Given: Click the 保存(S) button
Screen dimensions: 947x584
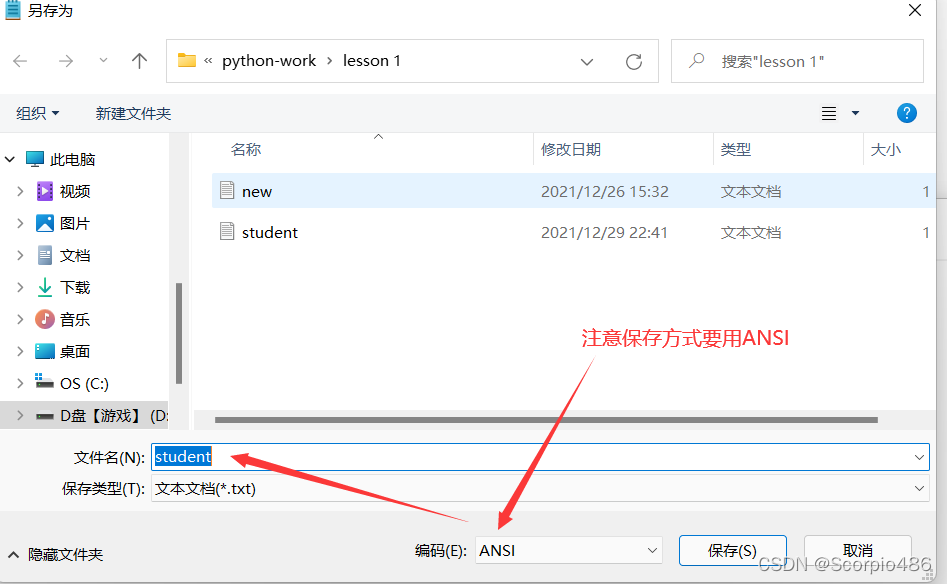Looking at the screenshot, I should tap(732, 550).
